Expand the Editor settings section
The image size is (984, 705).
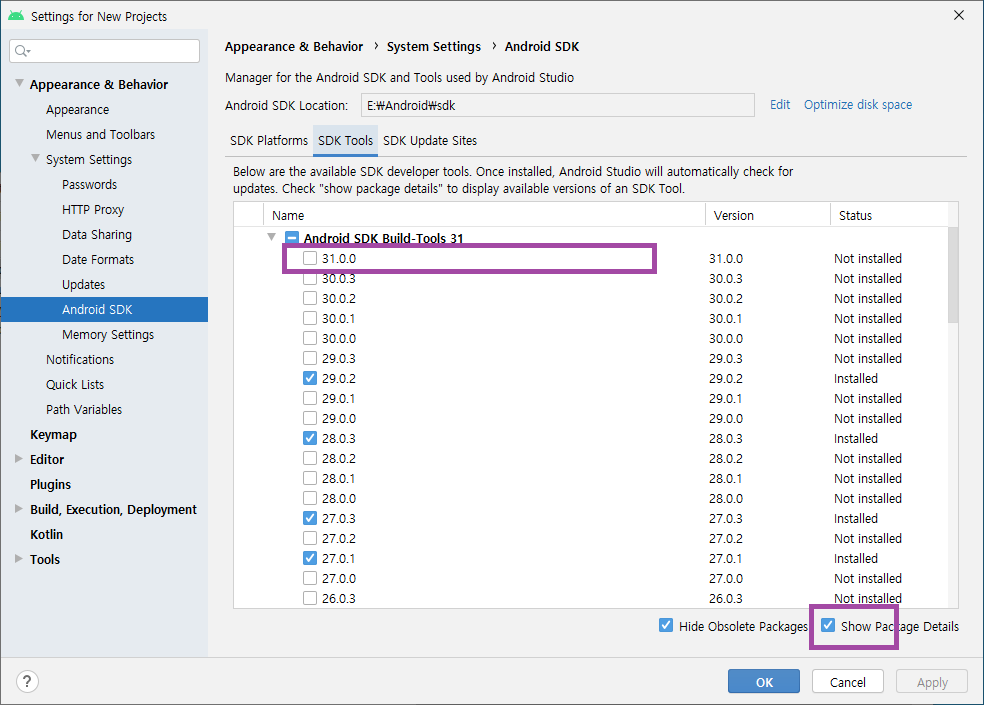[17, 459]
